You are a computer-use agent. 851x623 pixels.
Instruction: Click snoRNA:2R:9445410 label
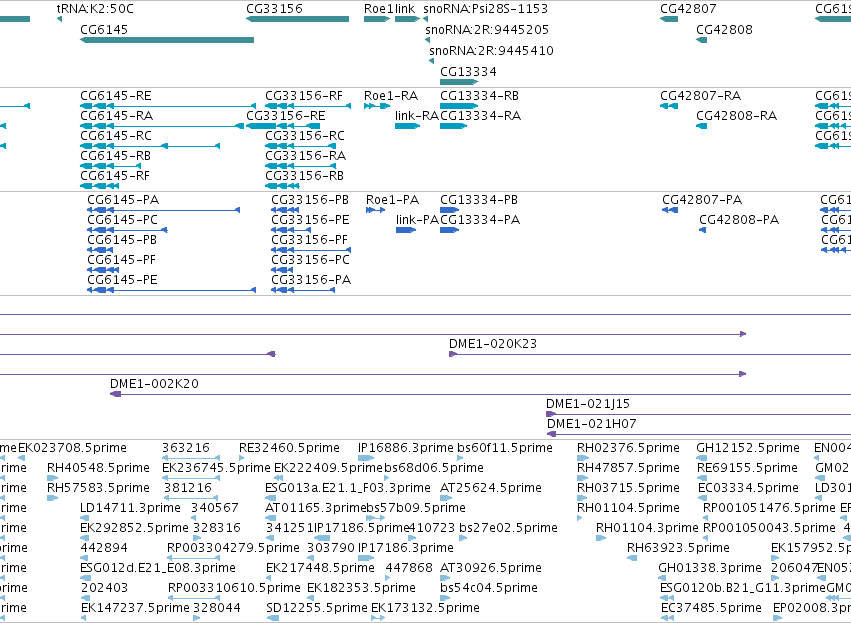tap(491, 50)
